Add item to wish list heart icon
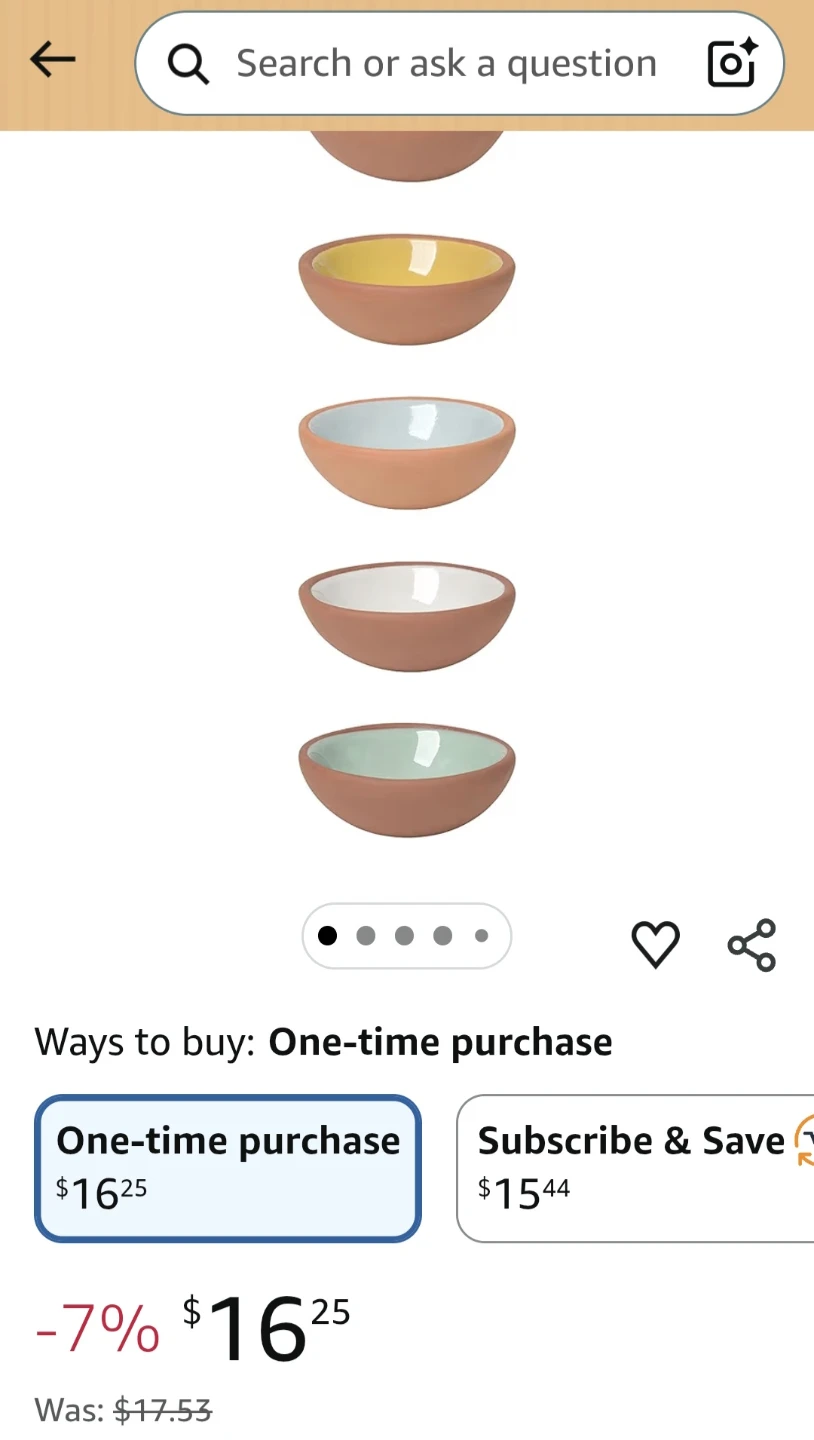Screen dimensions: 814x1440 (x=656, y=944)
